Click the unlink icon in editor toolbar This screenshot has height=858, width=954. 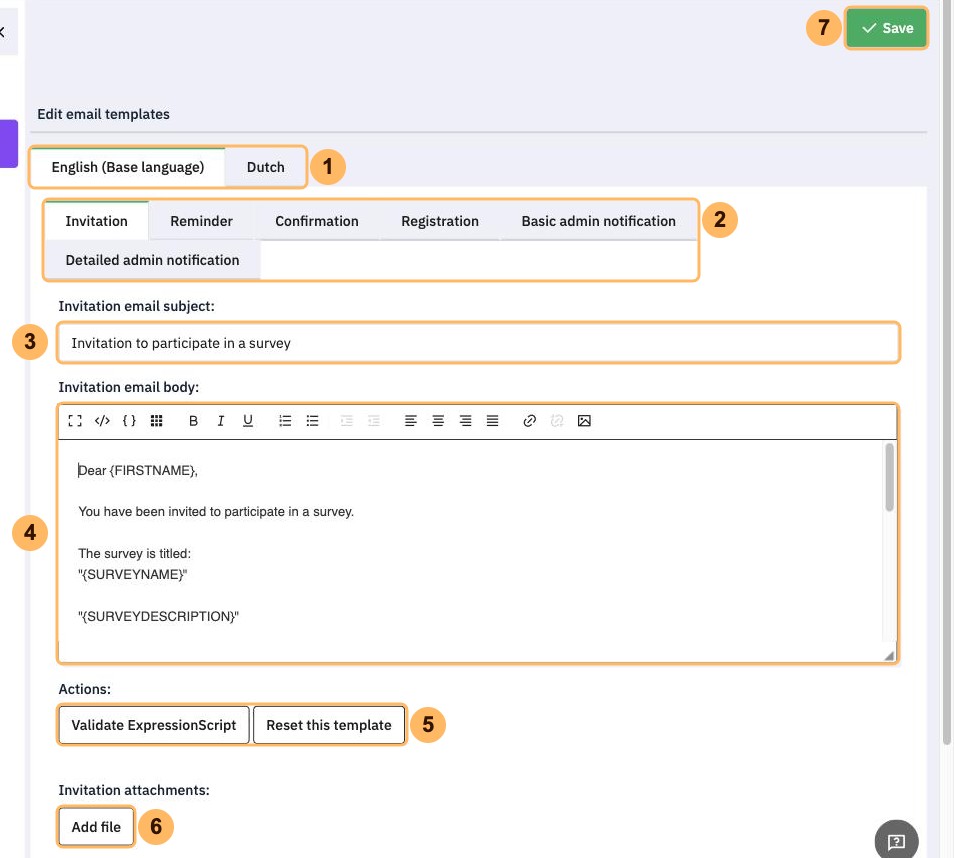[557, 420]
